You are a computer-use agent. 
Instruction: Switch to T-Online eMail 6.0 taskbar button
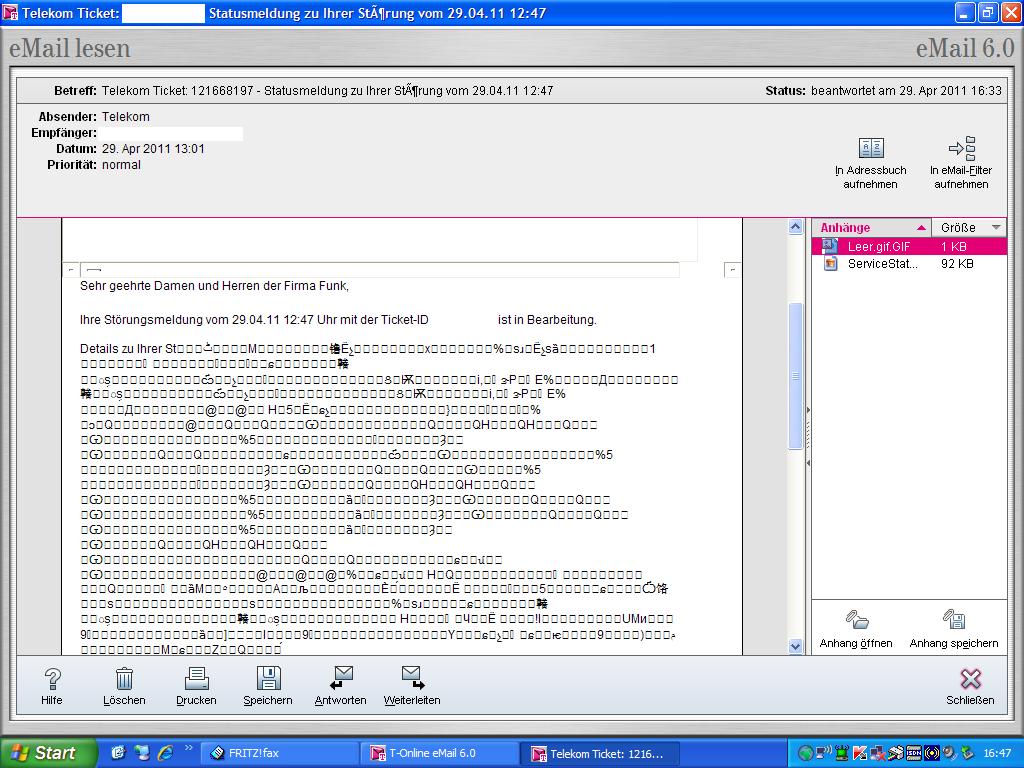click(x=439, y=753)
